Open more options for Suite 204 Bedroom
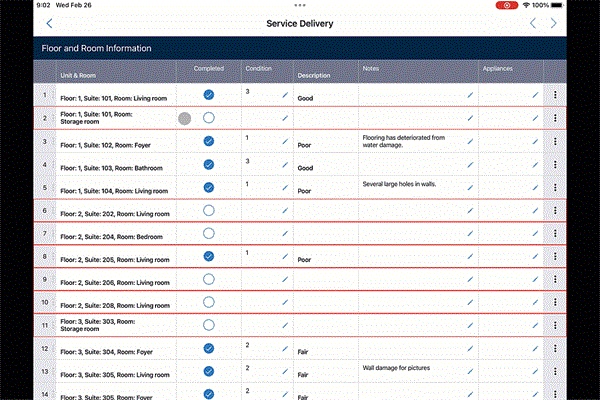 (x=555, y=233)
